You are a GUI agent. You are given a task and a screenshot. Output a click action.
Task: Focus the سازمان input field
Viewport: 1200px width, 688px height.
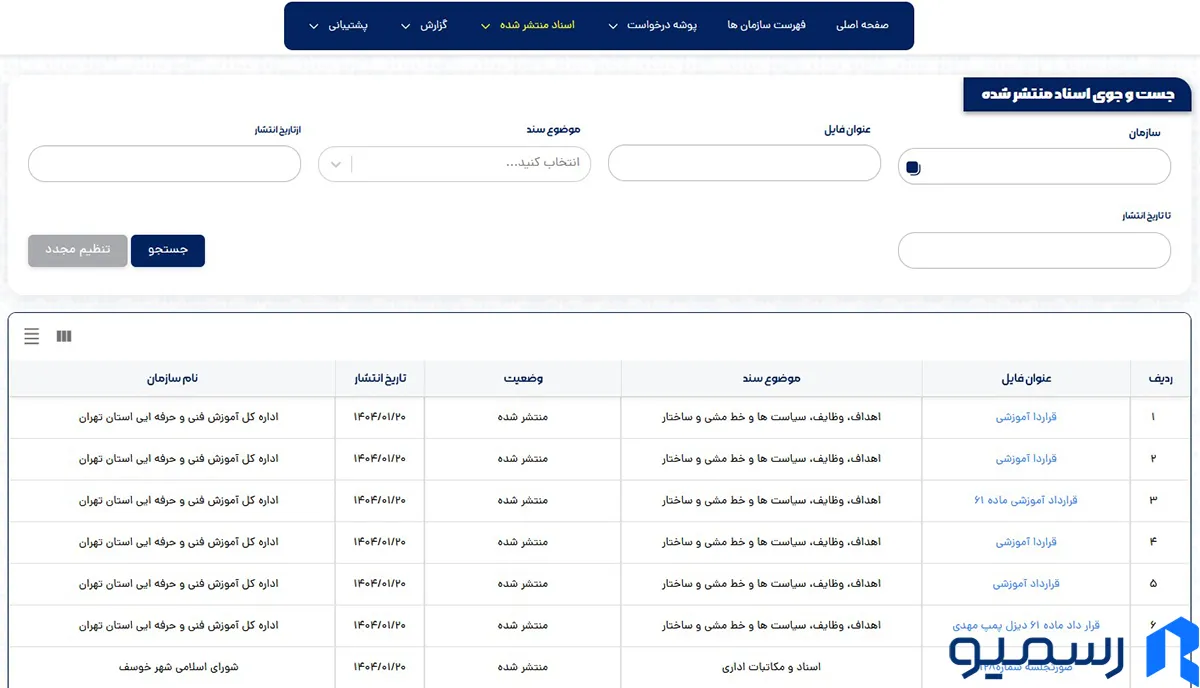point(1034,167)
